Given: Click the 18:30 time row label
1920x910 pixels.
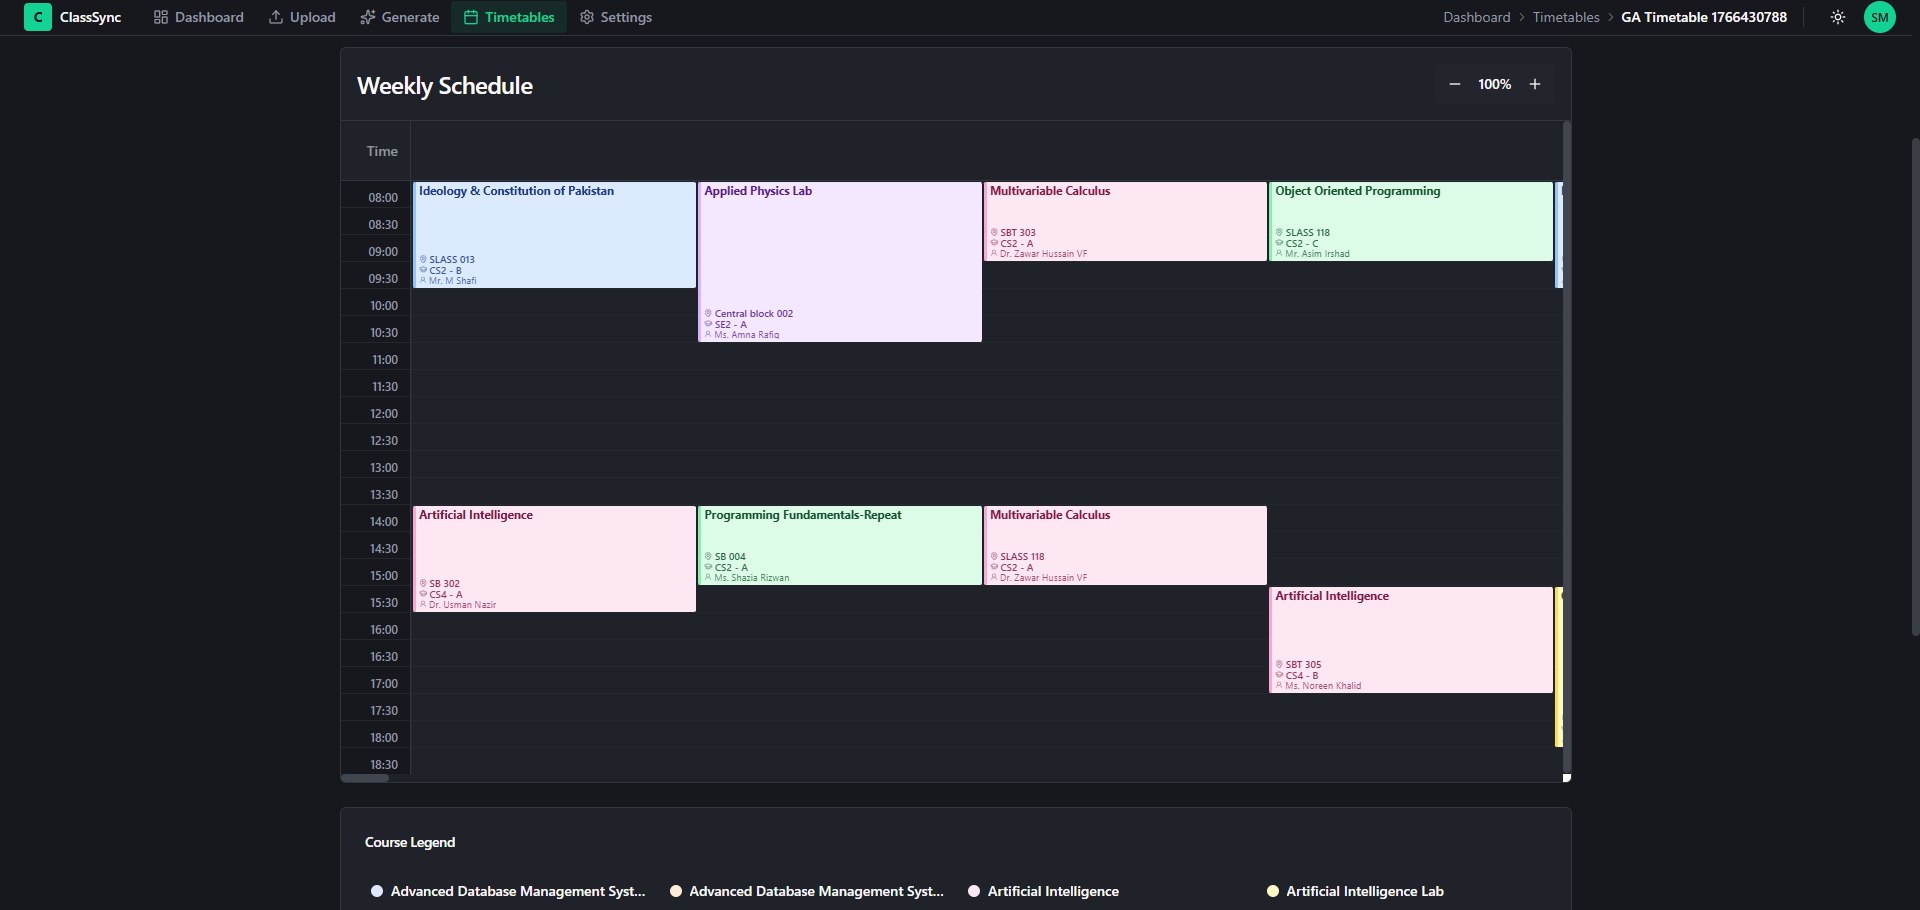Looking at the screenshot, I should coord(384,765).
